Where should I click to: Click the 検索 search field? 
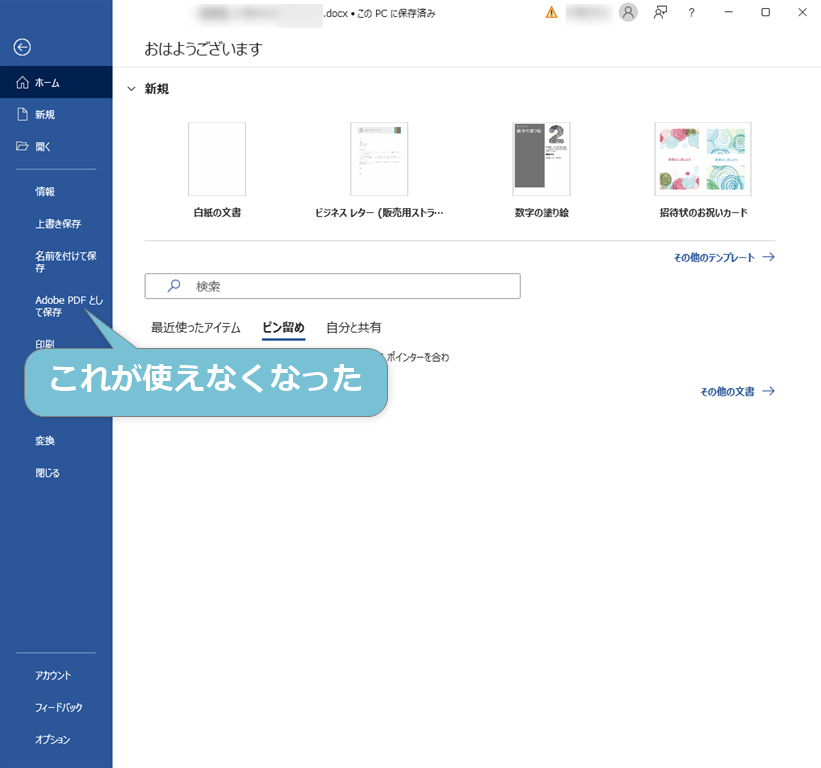[332, 286]
